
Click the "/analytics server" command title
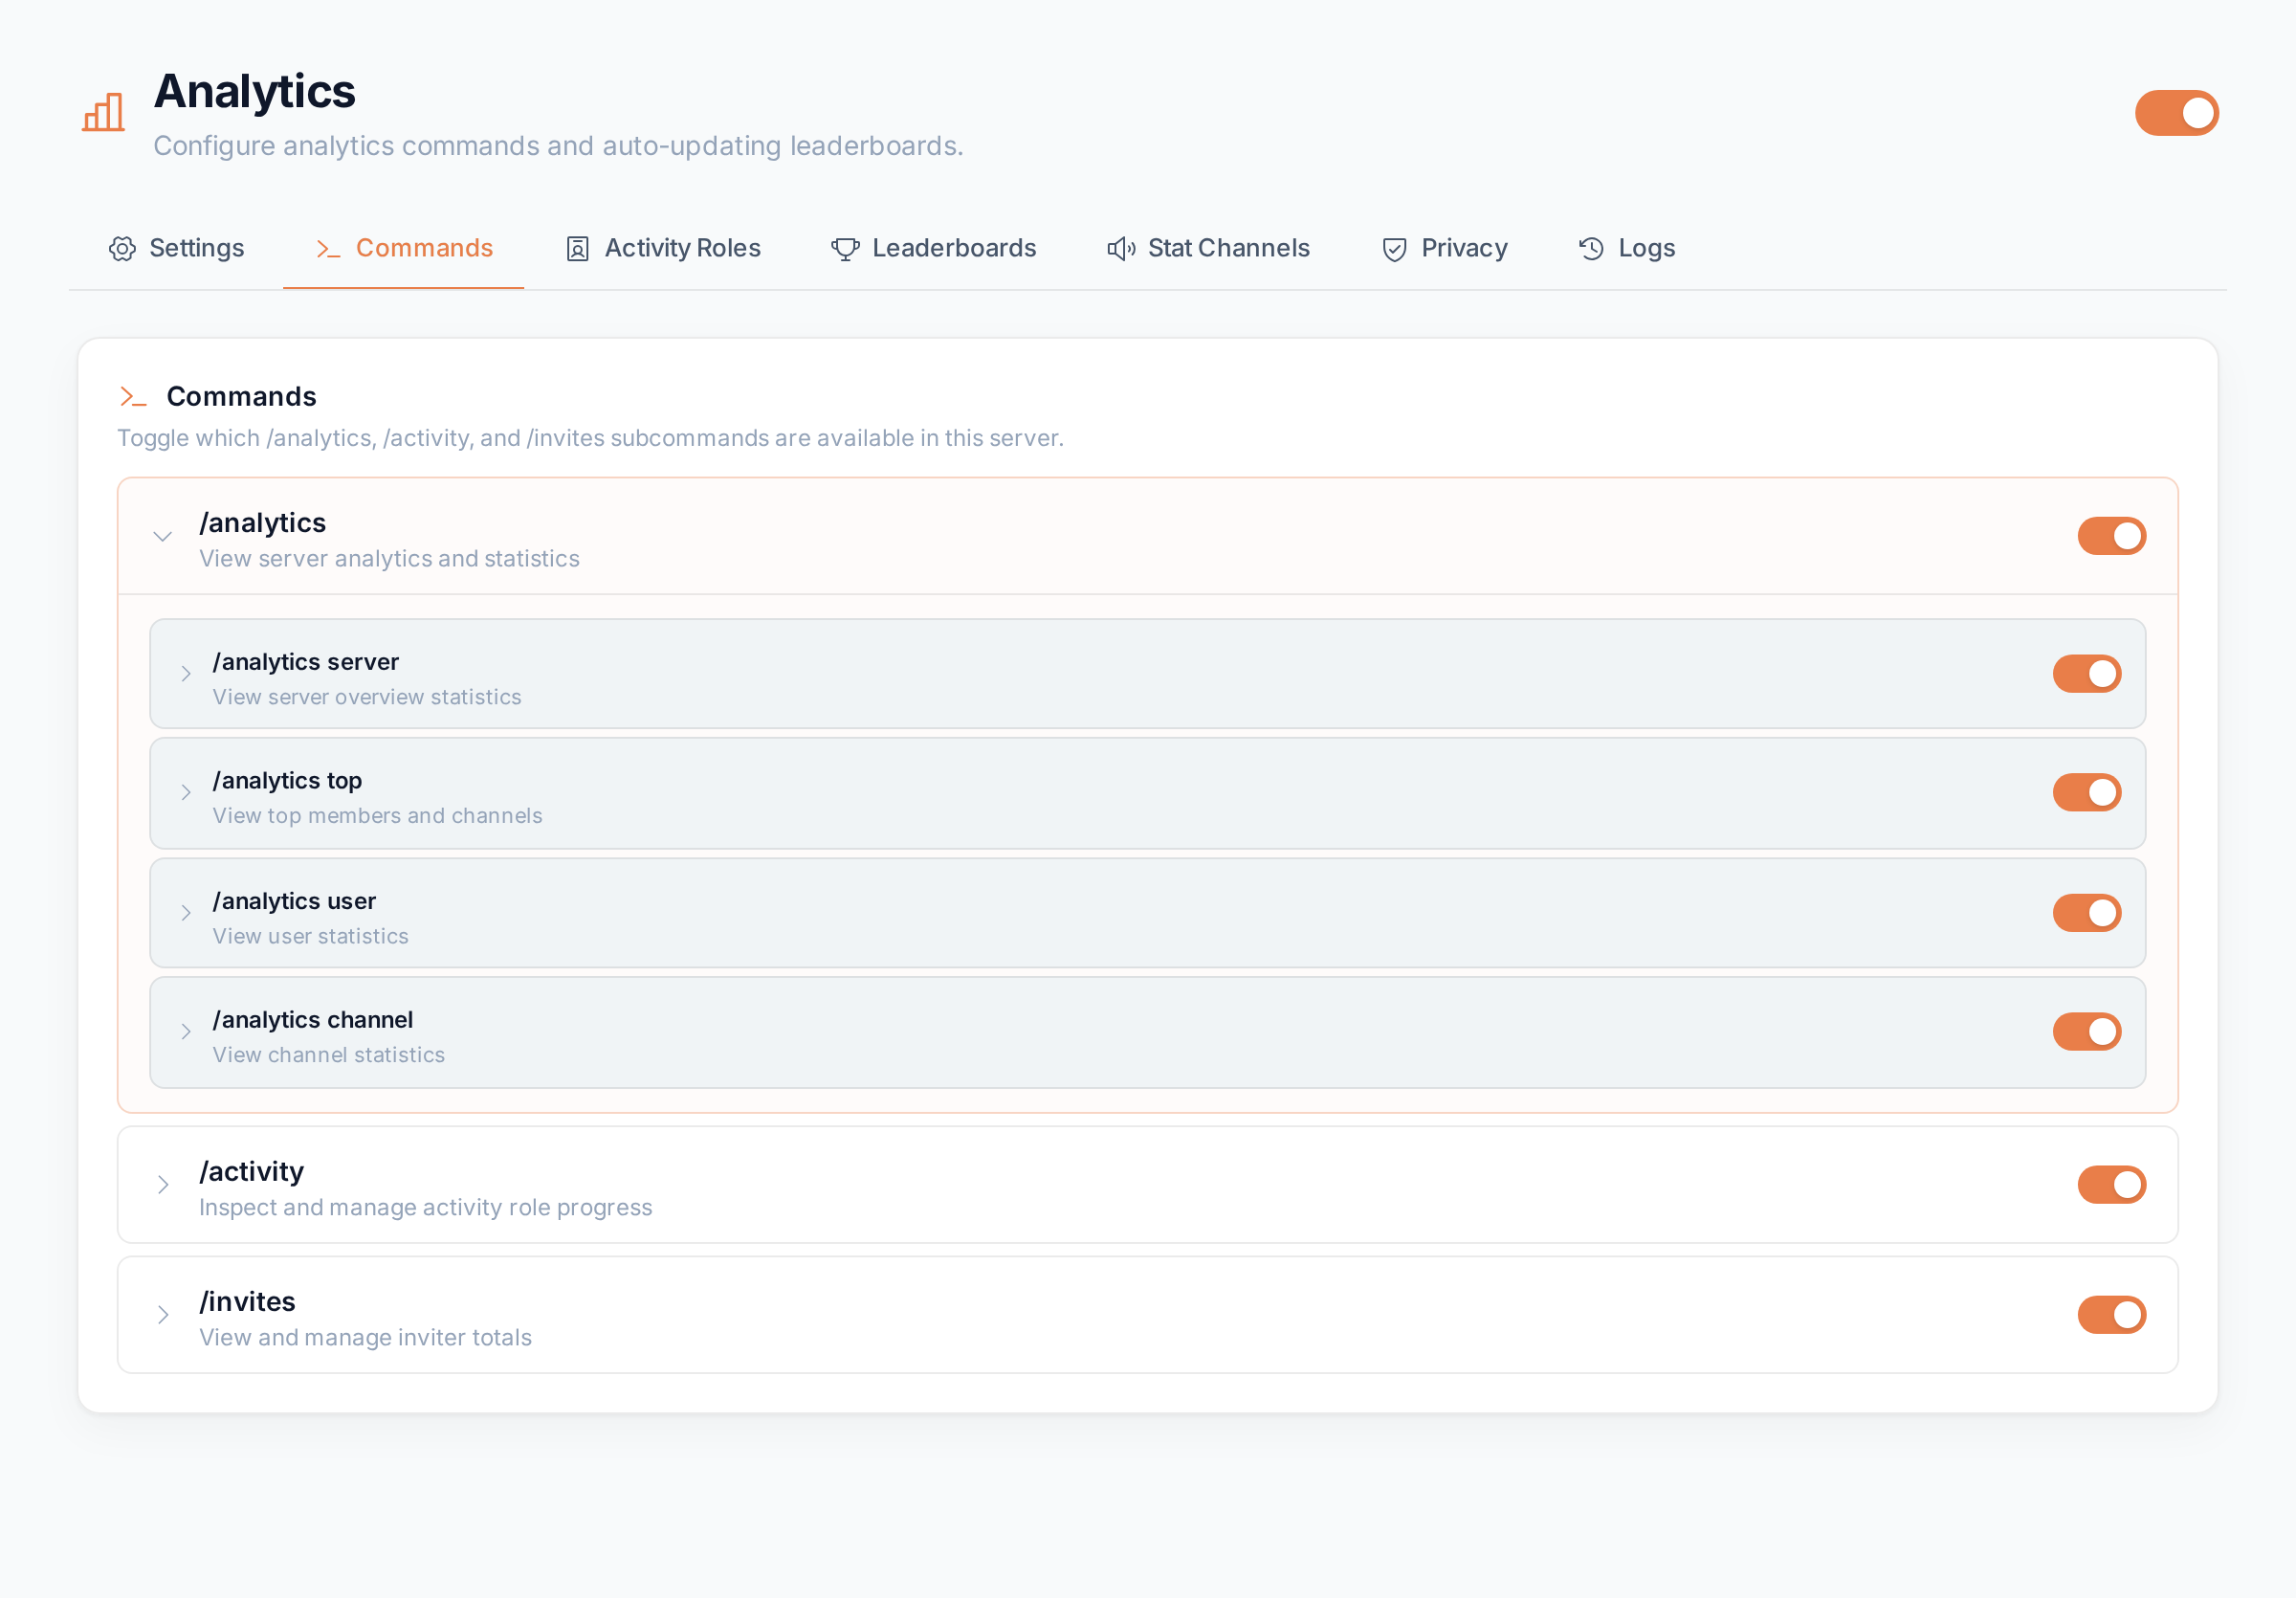pyautogui.click(x=306, y=662)
